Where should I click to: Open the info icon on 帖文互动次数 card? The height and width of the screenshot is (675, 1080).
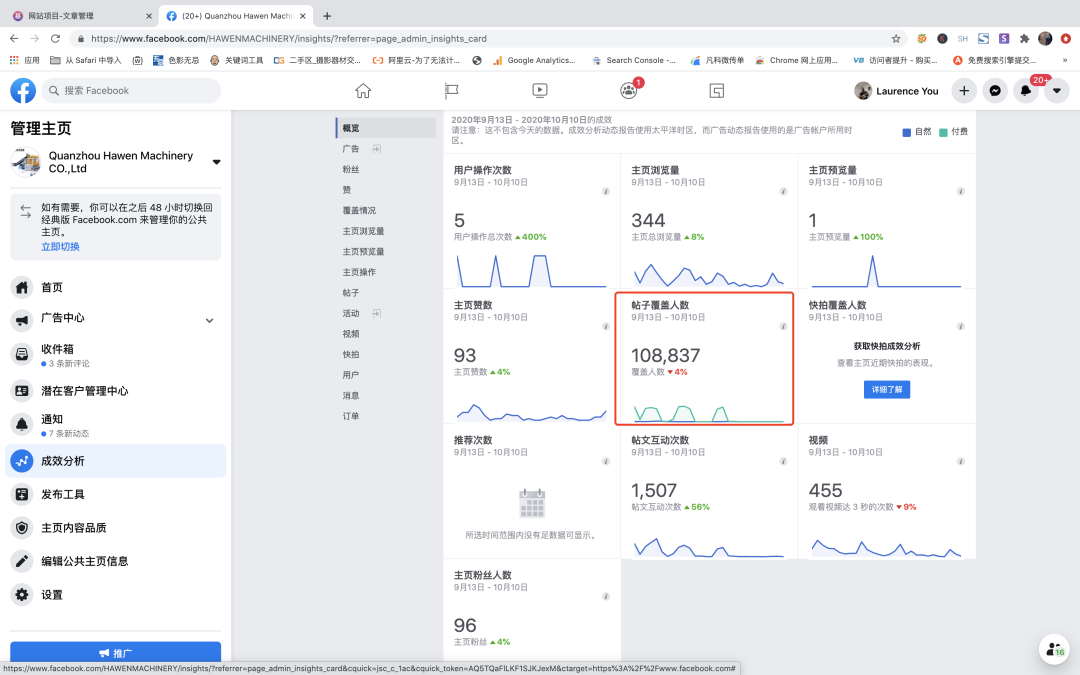click(783, 461)
